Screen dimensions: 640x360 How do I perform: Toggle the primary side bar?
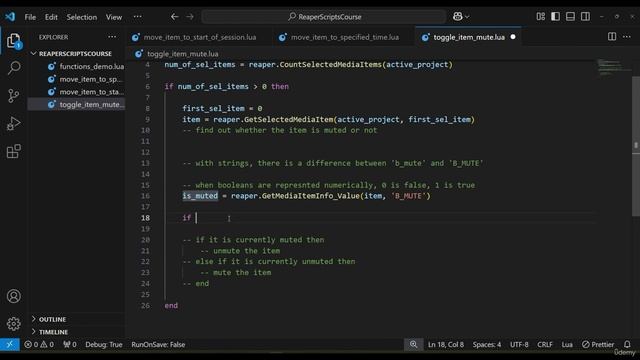[555, 17]
